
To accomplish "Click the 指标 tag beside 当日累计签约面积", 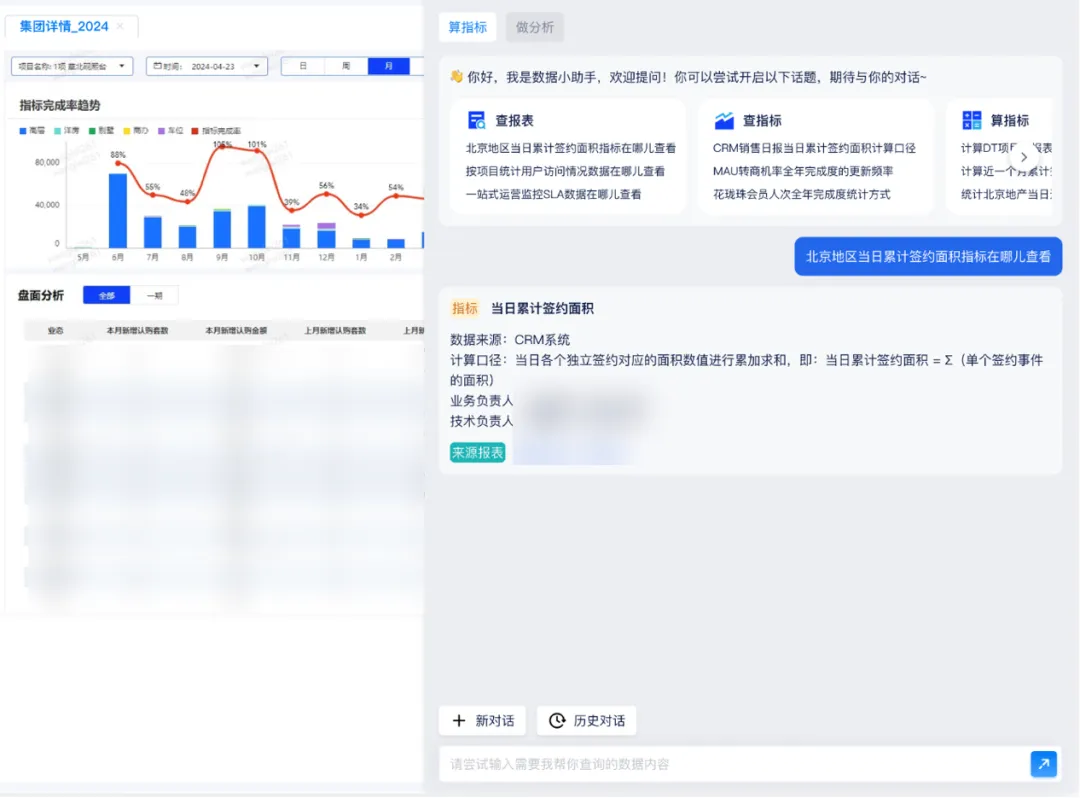I will click(x=465, y=308).
